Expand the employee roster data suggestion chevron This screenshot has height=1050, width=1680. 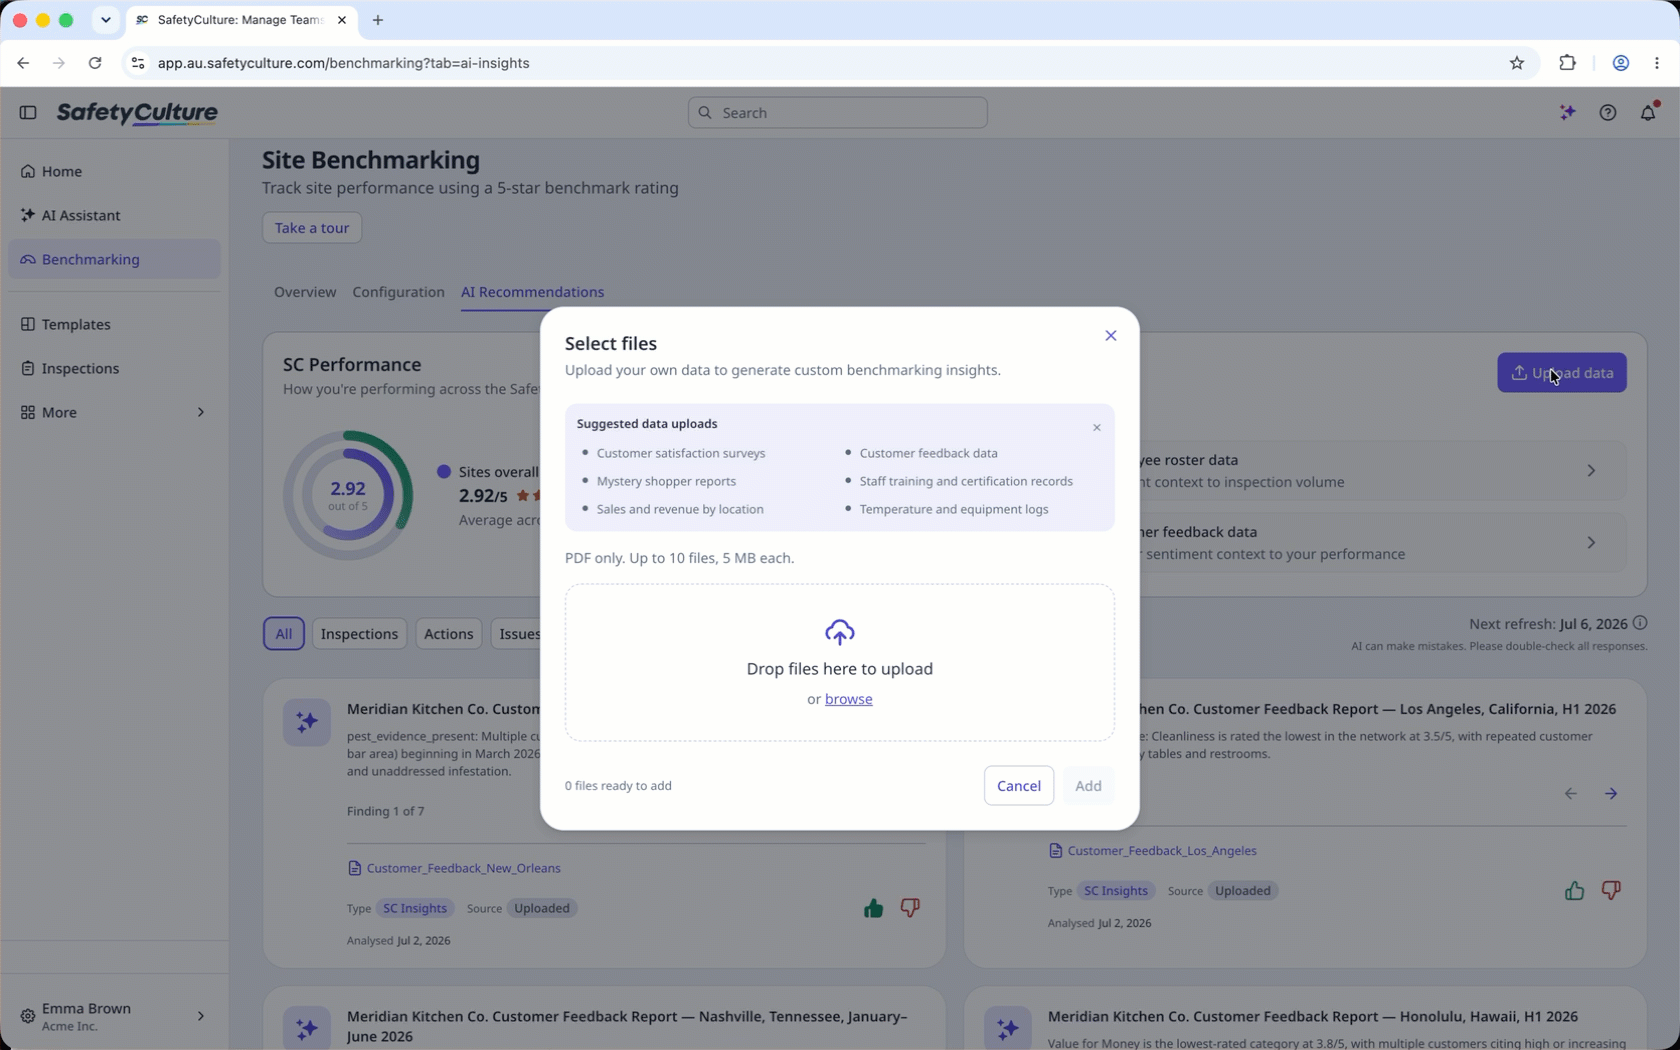[1591, 471]
